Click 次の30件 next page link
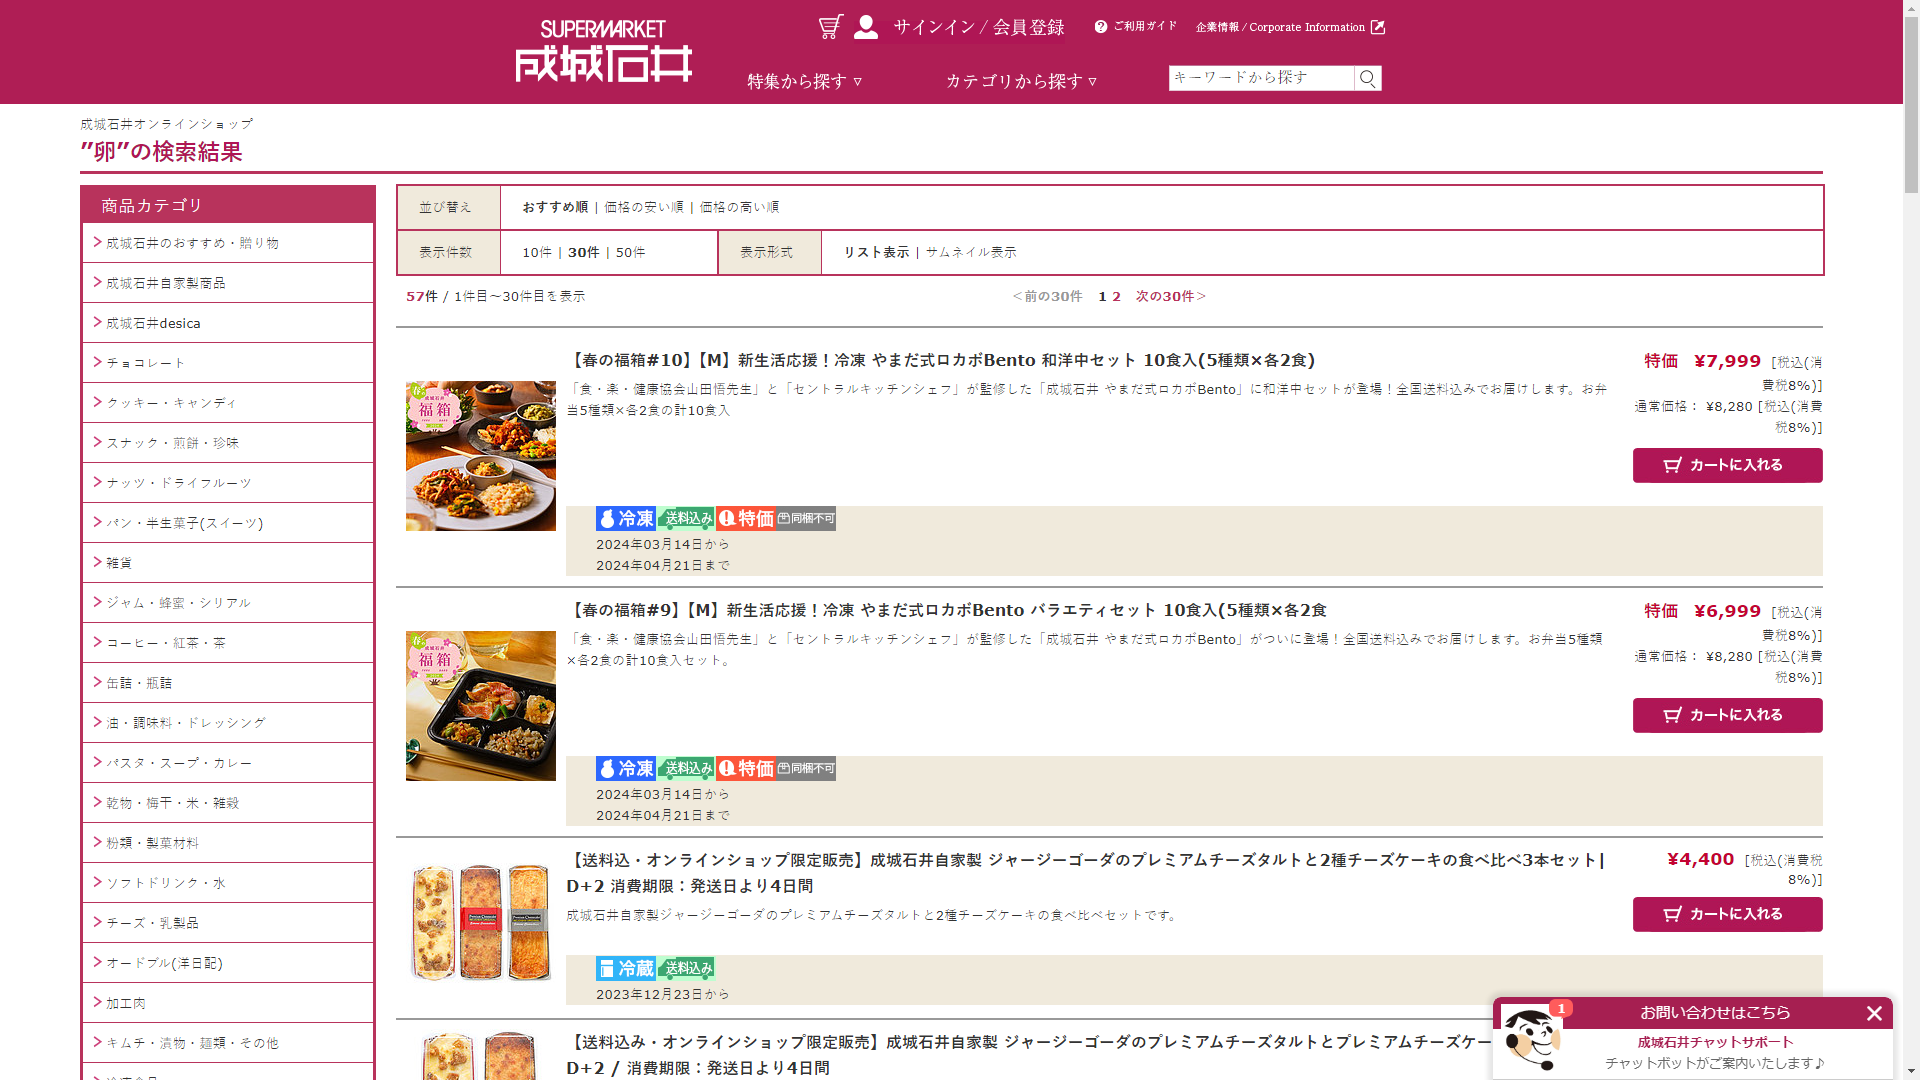Image resolution: width=1920 pixels, height=1080 pixels. (x=1170, y=296)
